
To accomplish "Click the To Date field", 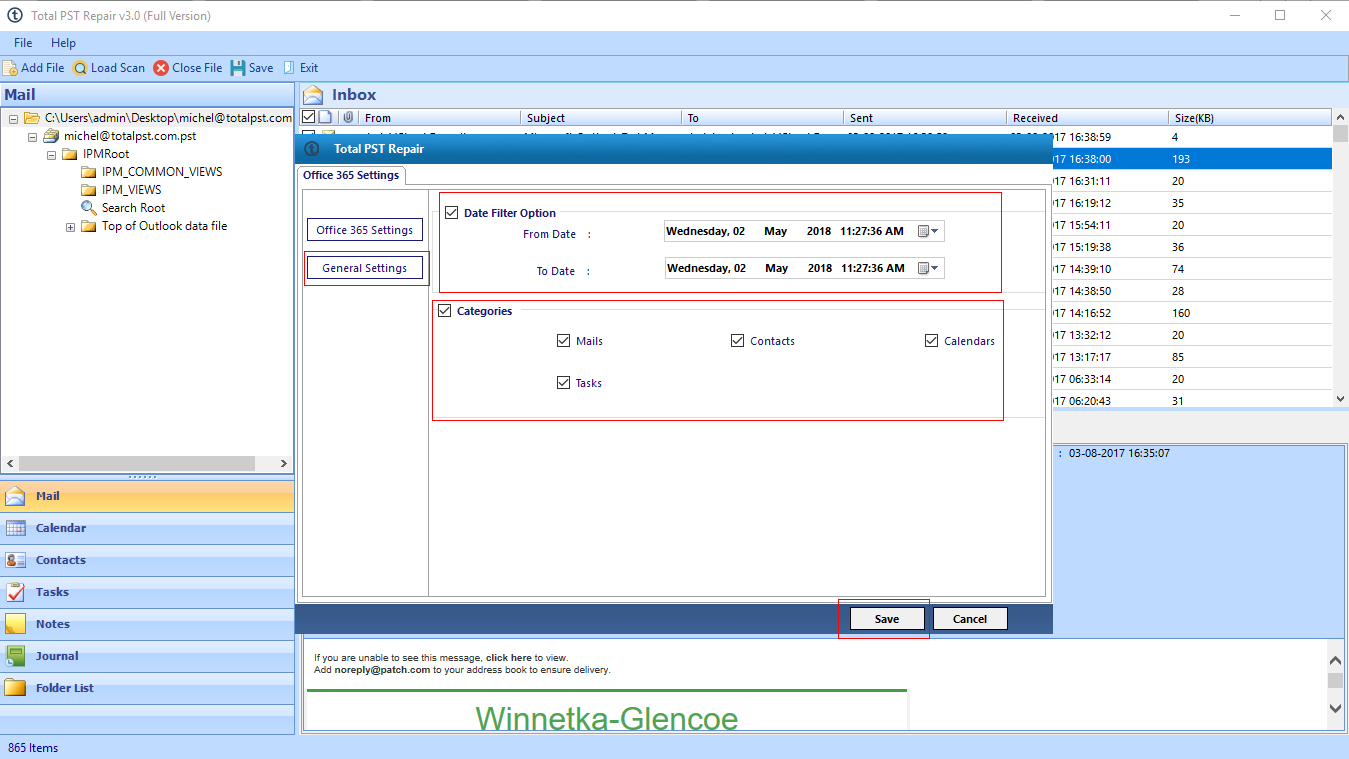I will [x=804, y=268].
